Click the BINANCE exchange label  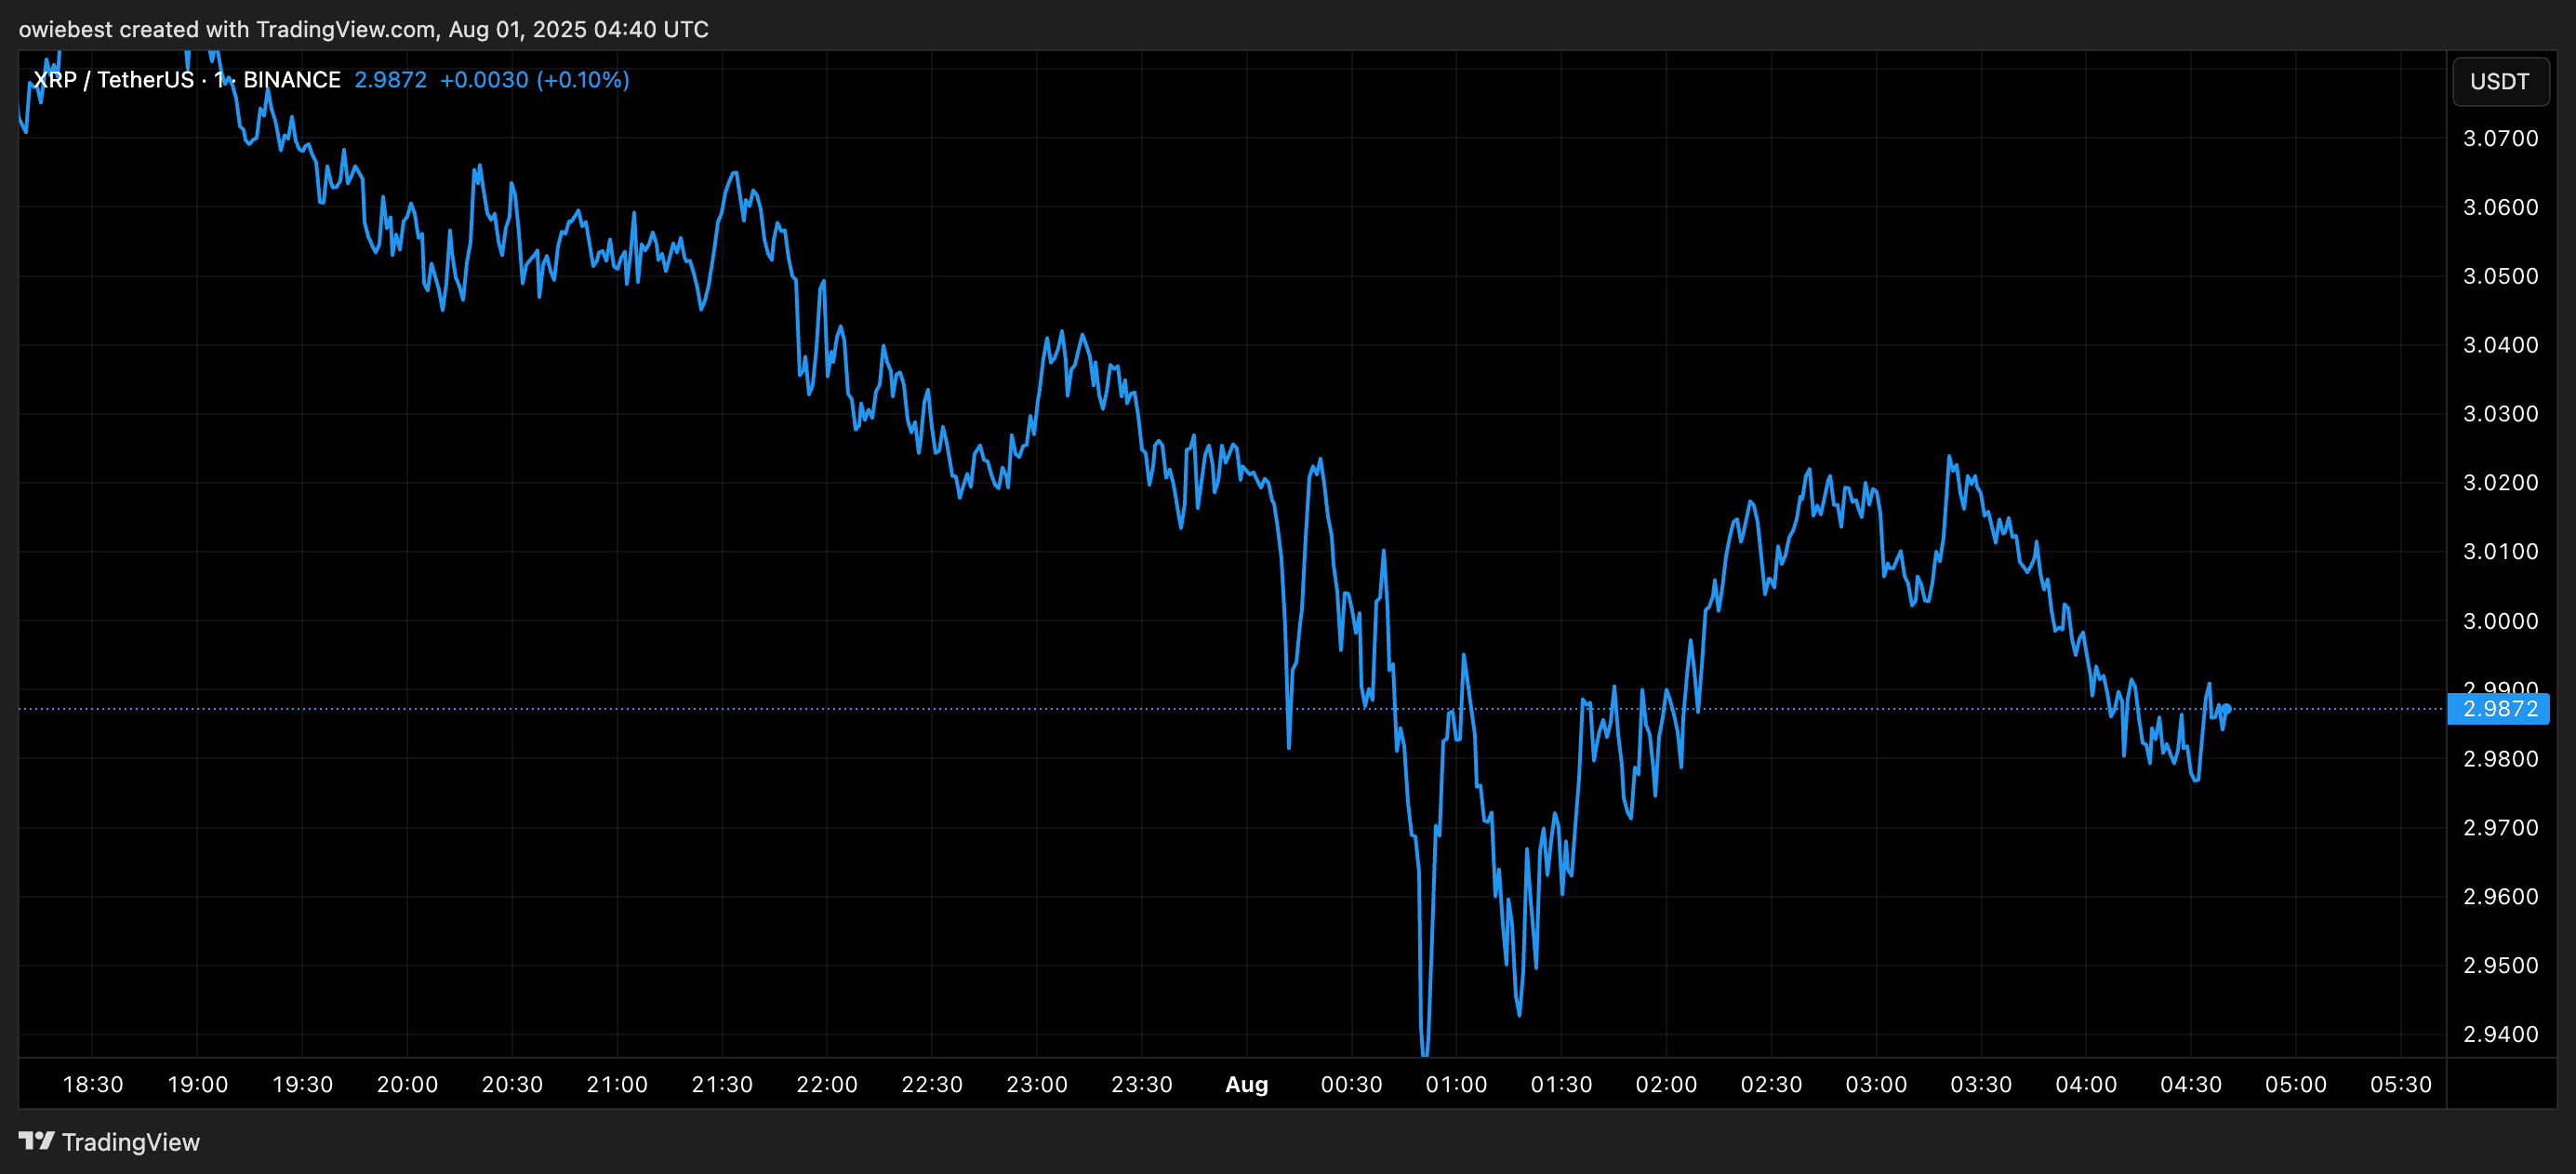click(x=292, y=80)
